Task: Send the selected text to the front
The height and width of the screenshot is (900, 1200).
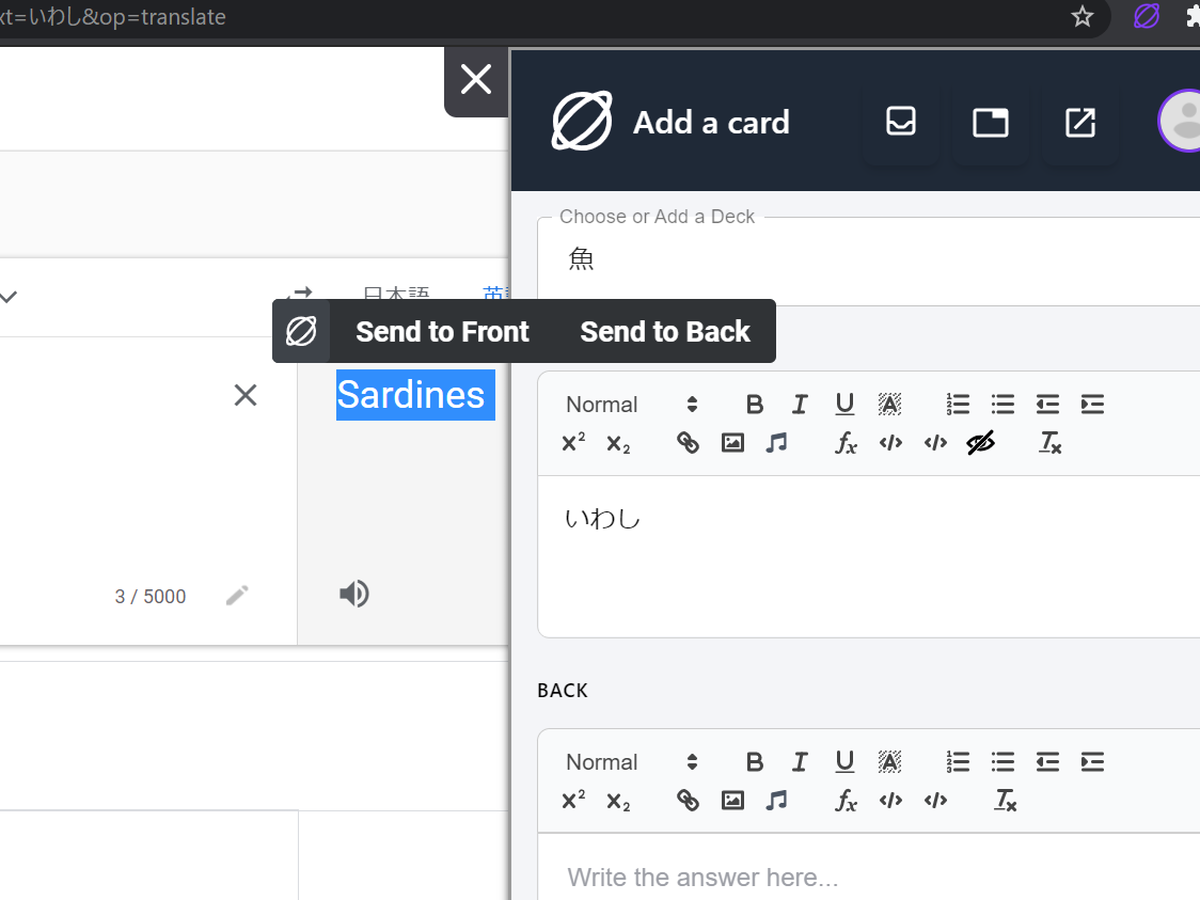Action: pyautogui.click(x=442, y=331)
